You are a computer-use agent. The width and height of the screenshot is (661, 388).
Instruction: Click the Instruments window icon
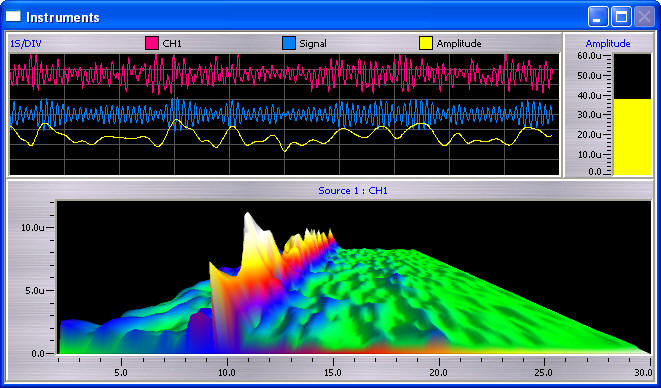click(x=13, y=16)
